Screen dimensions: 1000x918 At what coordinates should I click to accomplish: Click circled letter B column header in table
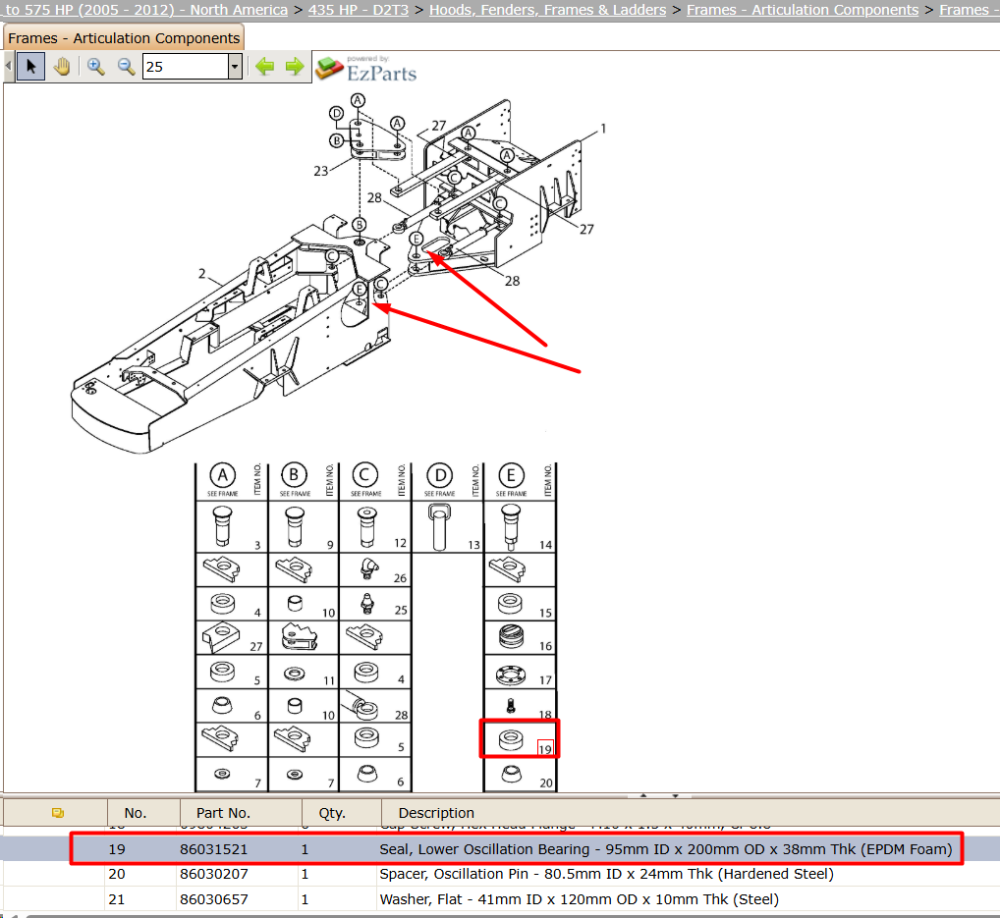pyautogui.click(x=294, y=475)
